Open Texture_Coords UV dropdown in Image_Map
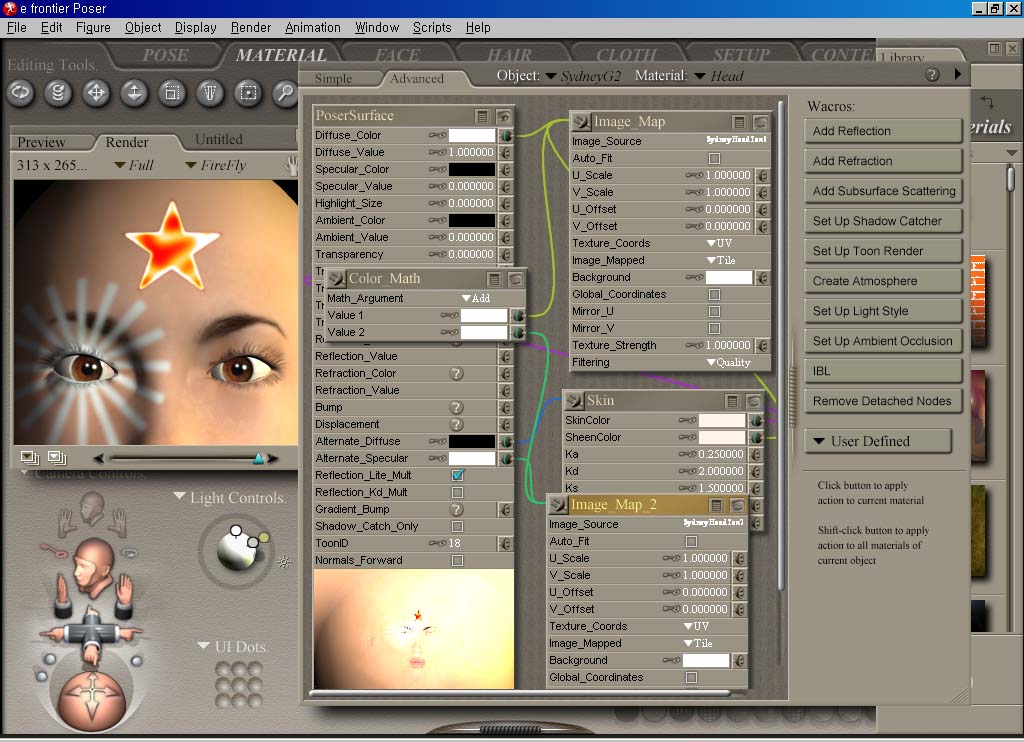1024x742 pixels. (719, 243)
